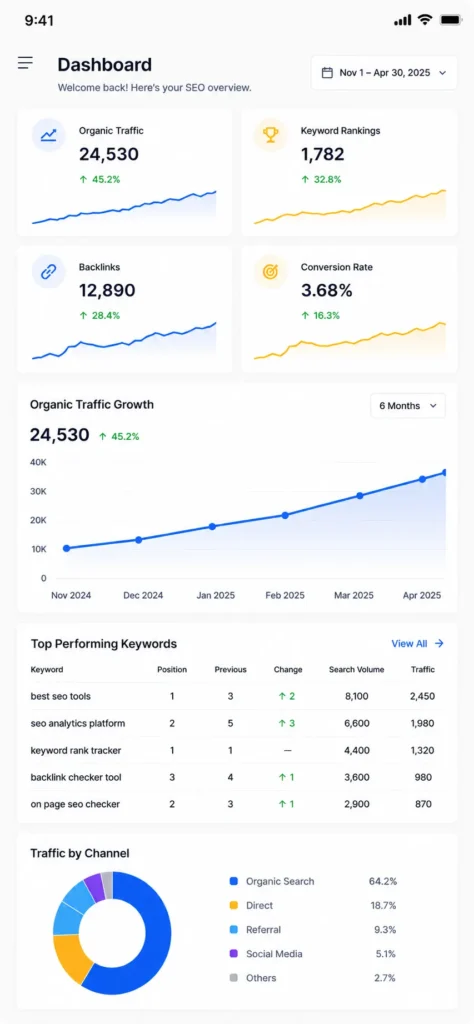Click the 1,980 traffic cell
Viewport: 474px width, 1024px height.
pyautogui.click(x=422, y=724)
